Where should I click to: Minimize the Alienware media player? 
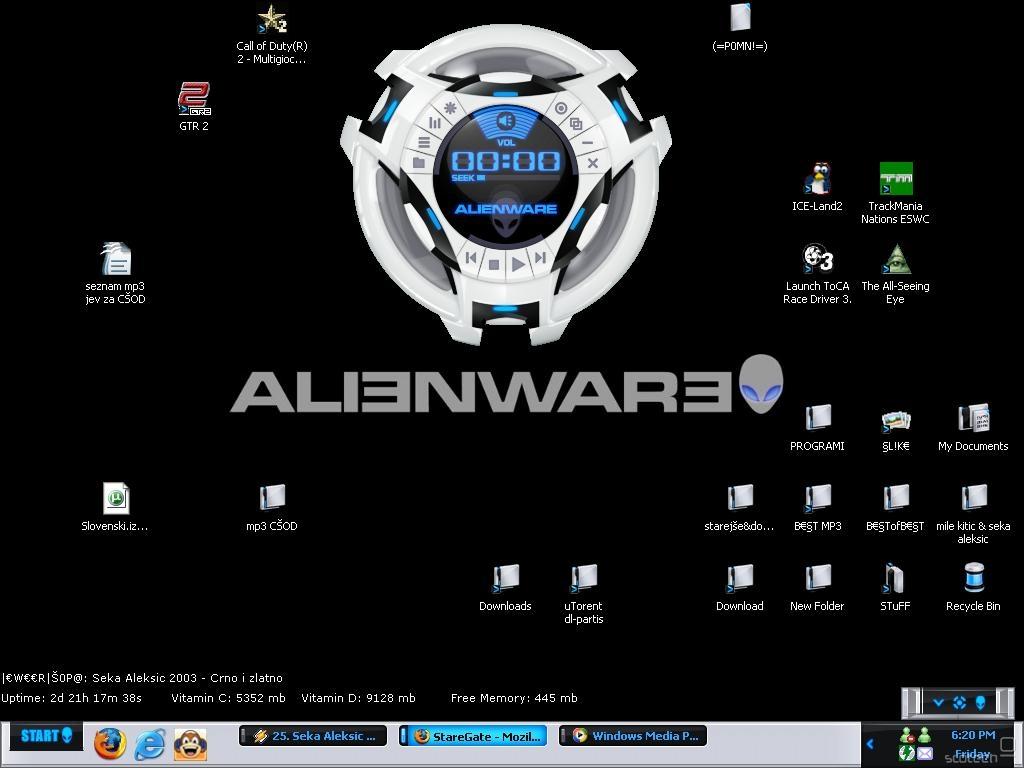[x=587, y=143]
